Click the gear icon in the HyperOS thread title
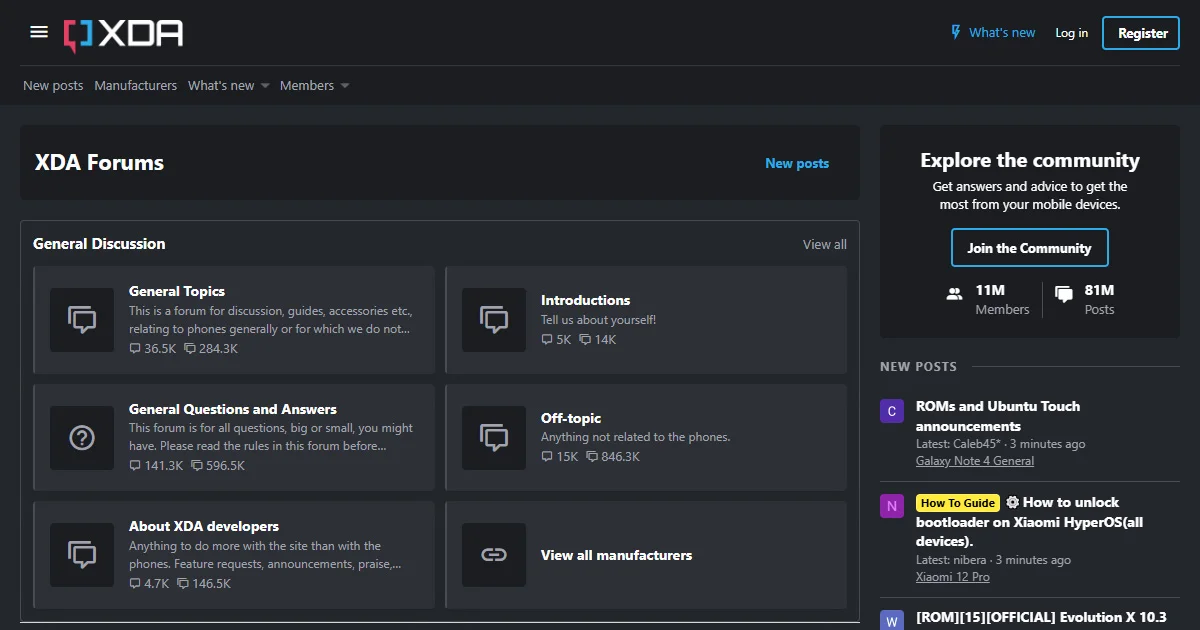The height and width of the screenshot is (630, 1200). 1012,502
